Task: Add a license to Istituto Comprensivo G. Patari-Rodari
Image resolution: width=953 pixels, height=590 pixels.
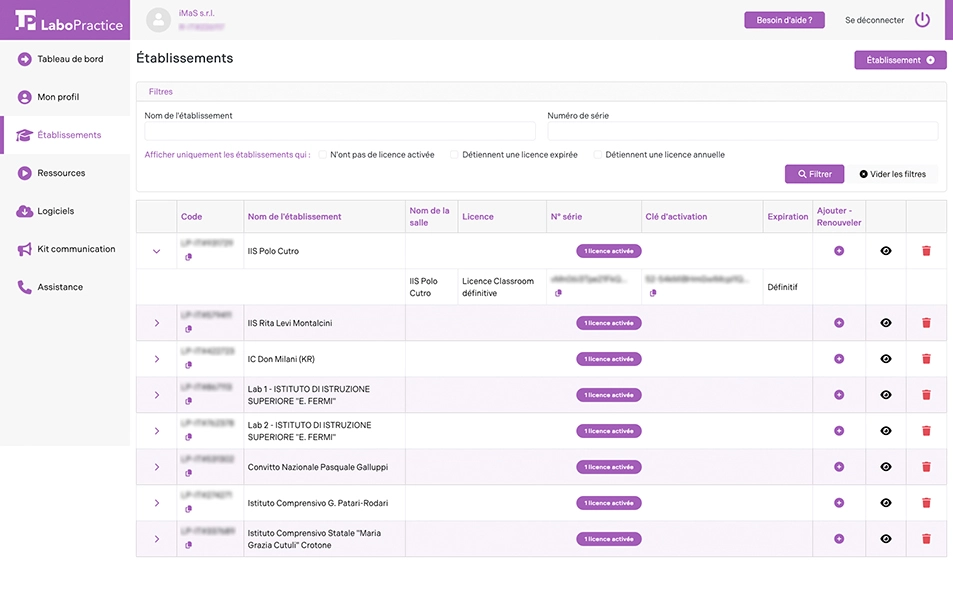Action: (x=838, y=503)
